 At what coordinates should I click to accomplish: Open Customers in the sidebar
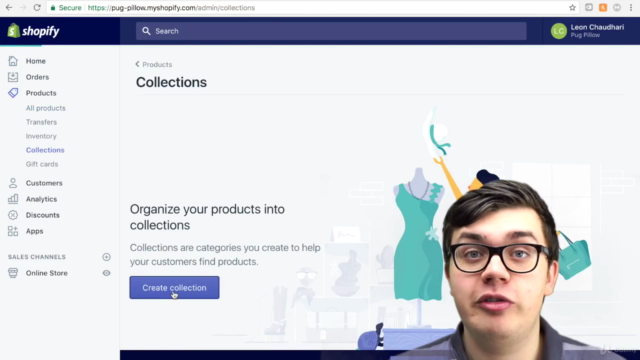coord(44,183)
